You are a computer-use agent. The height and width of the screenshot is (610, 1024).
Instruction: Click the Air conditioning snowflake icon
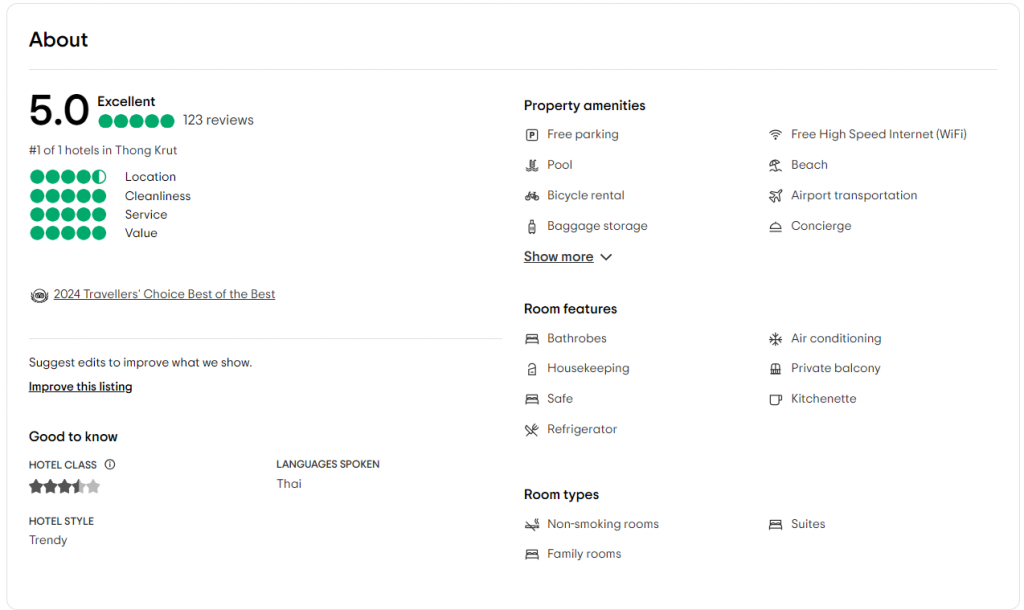coord(775,339)
